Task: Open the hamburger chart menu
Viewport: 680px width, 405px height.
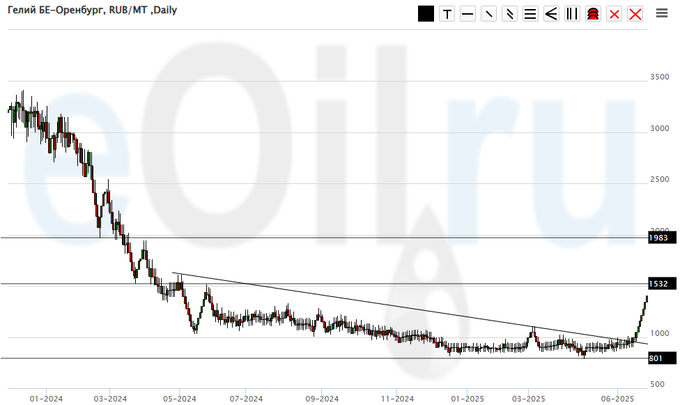Action: [662, 13]
